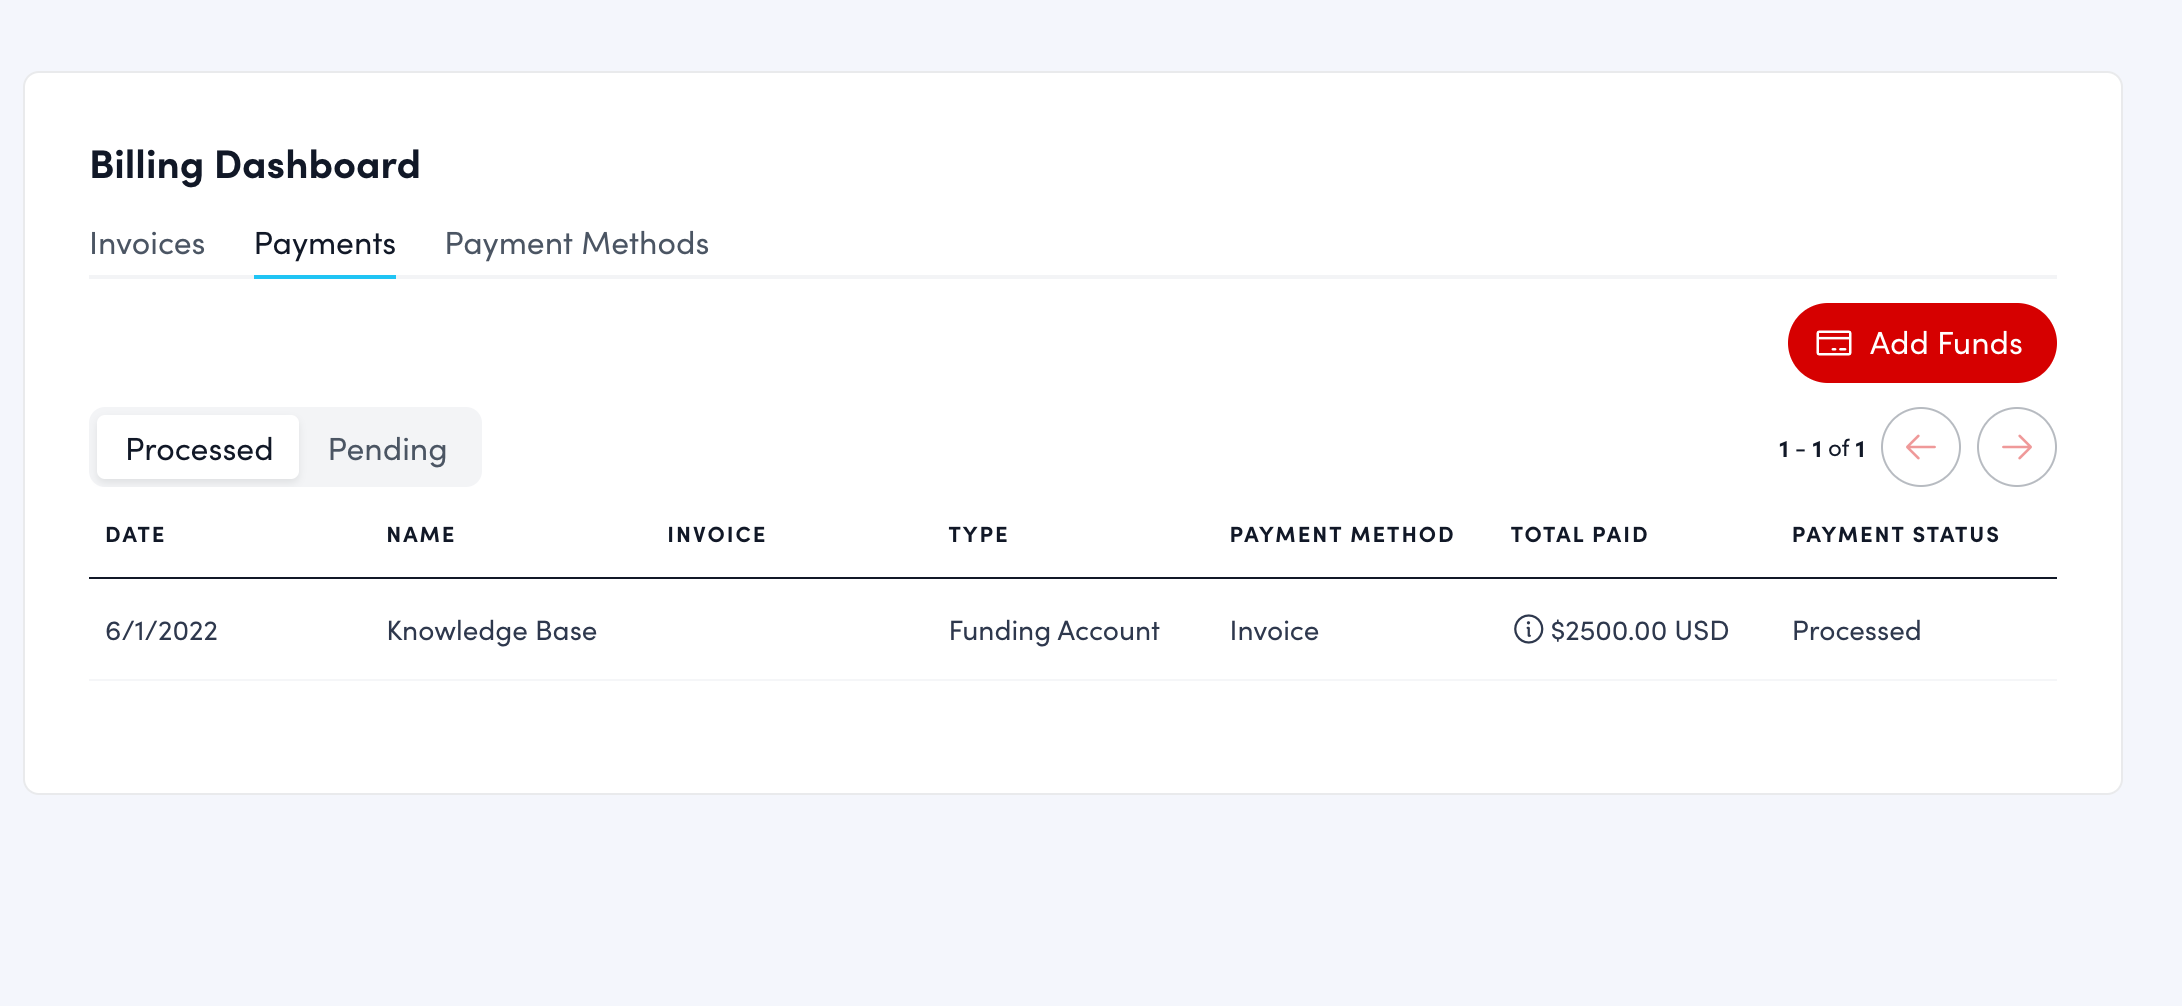Switch to the Payments tab

click(324, 243)
